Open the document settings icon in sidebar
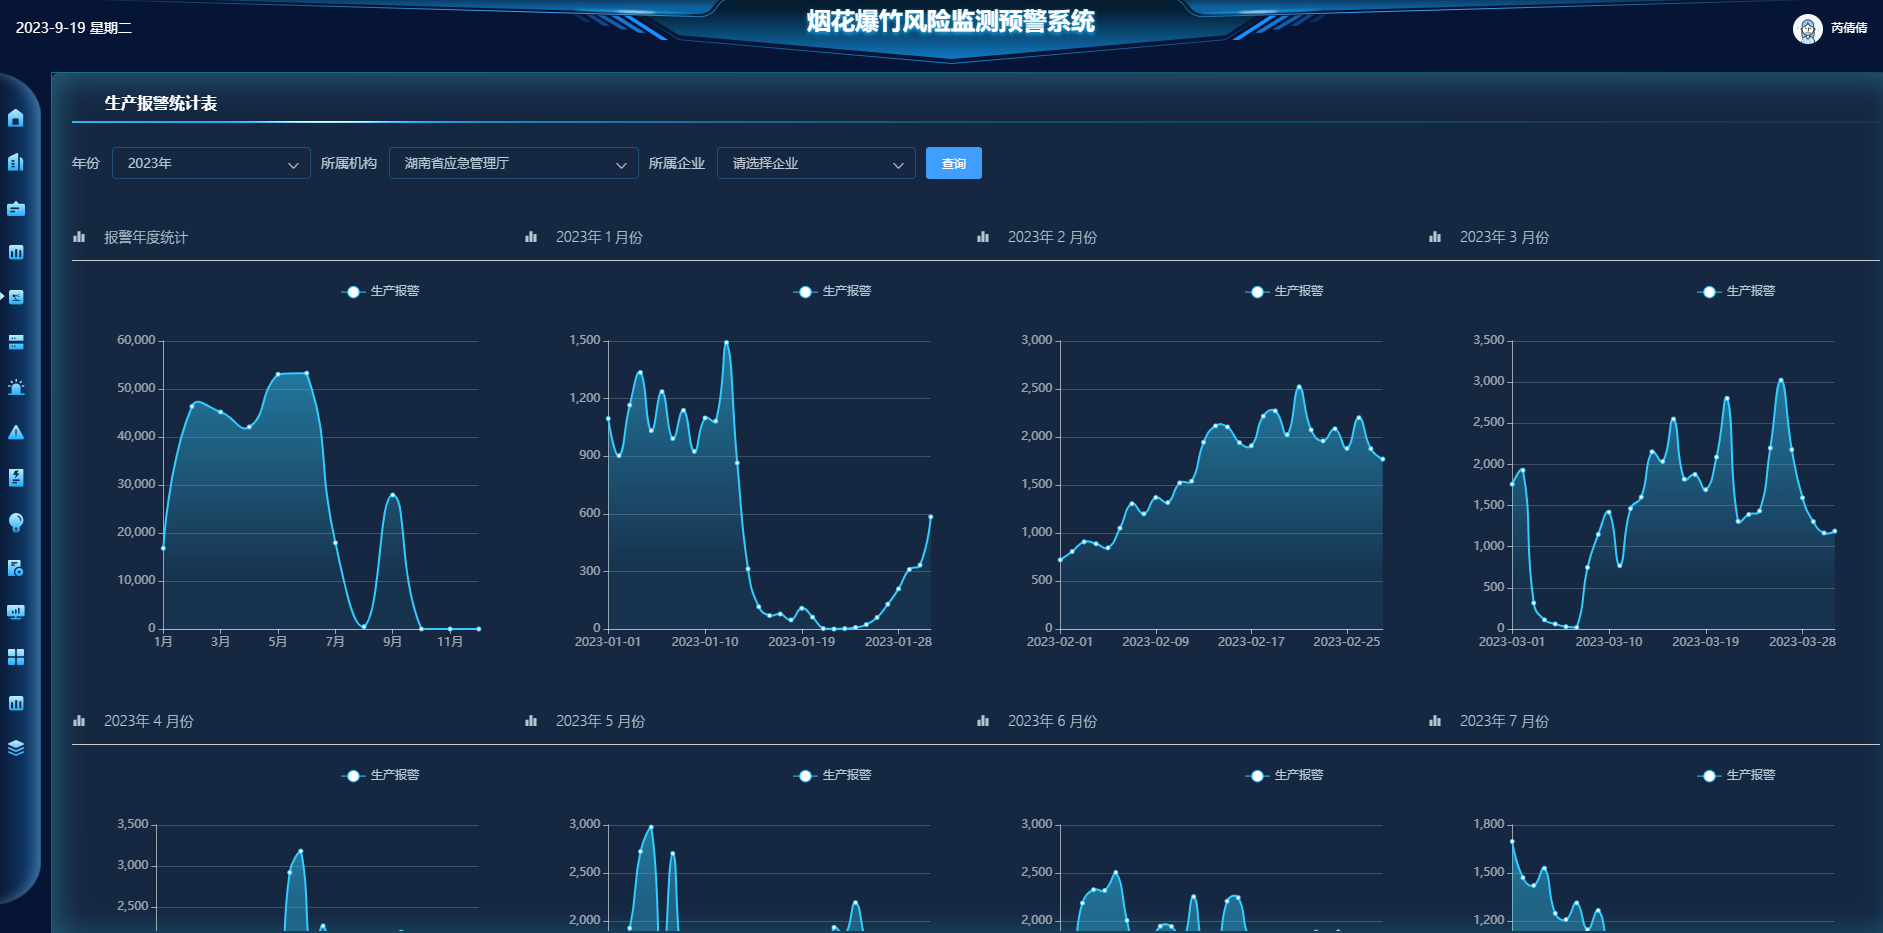Image resolution: width=1883 pixels, height=933 pixels. (x=16, y=568)
